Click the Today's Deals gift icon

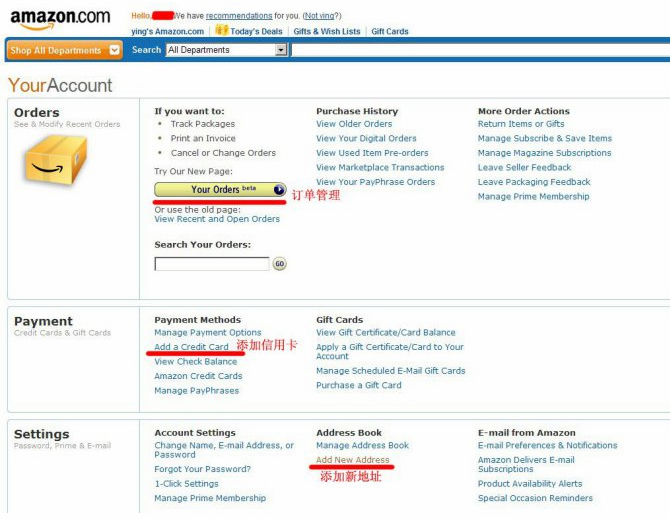coord(222,31)
